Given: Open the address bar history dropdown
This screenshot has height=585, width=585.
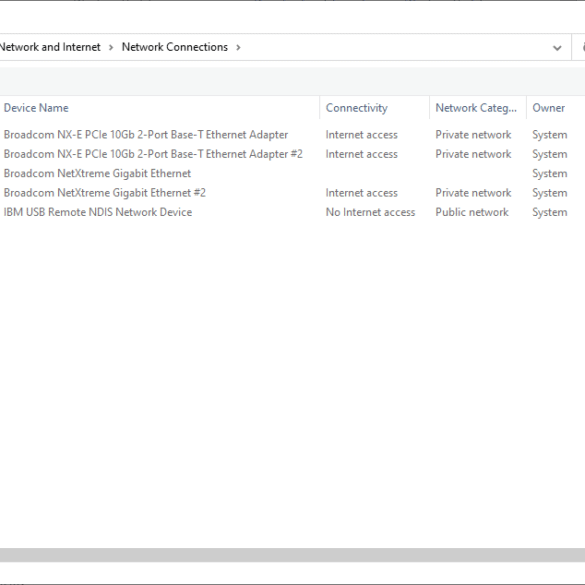Looking at the screenshot, I should coord(557,48).
